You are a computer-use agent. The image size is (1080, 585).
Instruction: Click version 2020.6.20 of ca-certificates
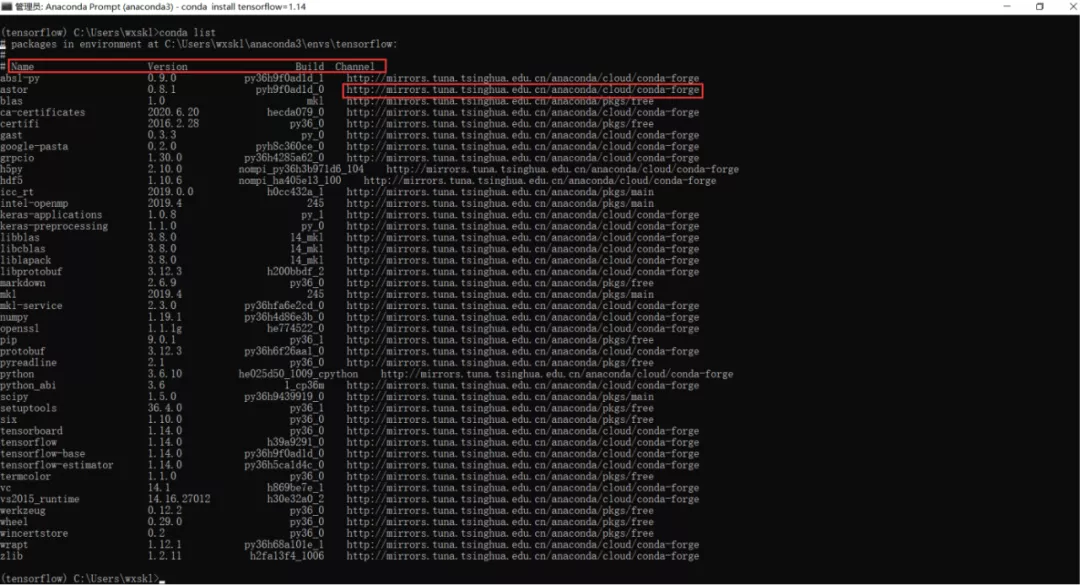click(173, 112)
